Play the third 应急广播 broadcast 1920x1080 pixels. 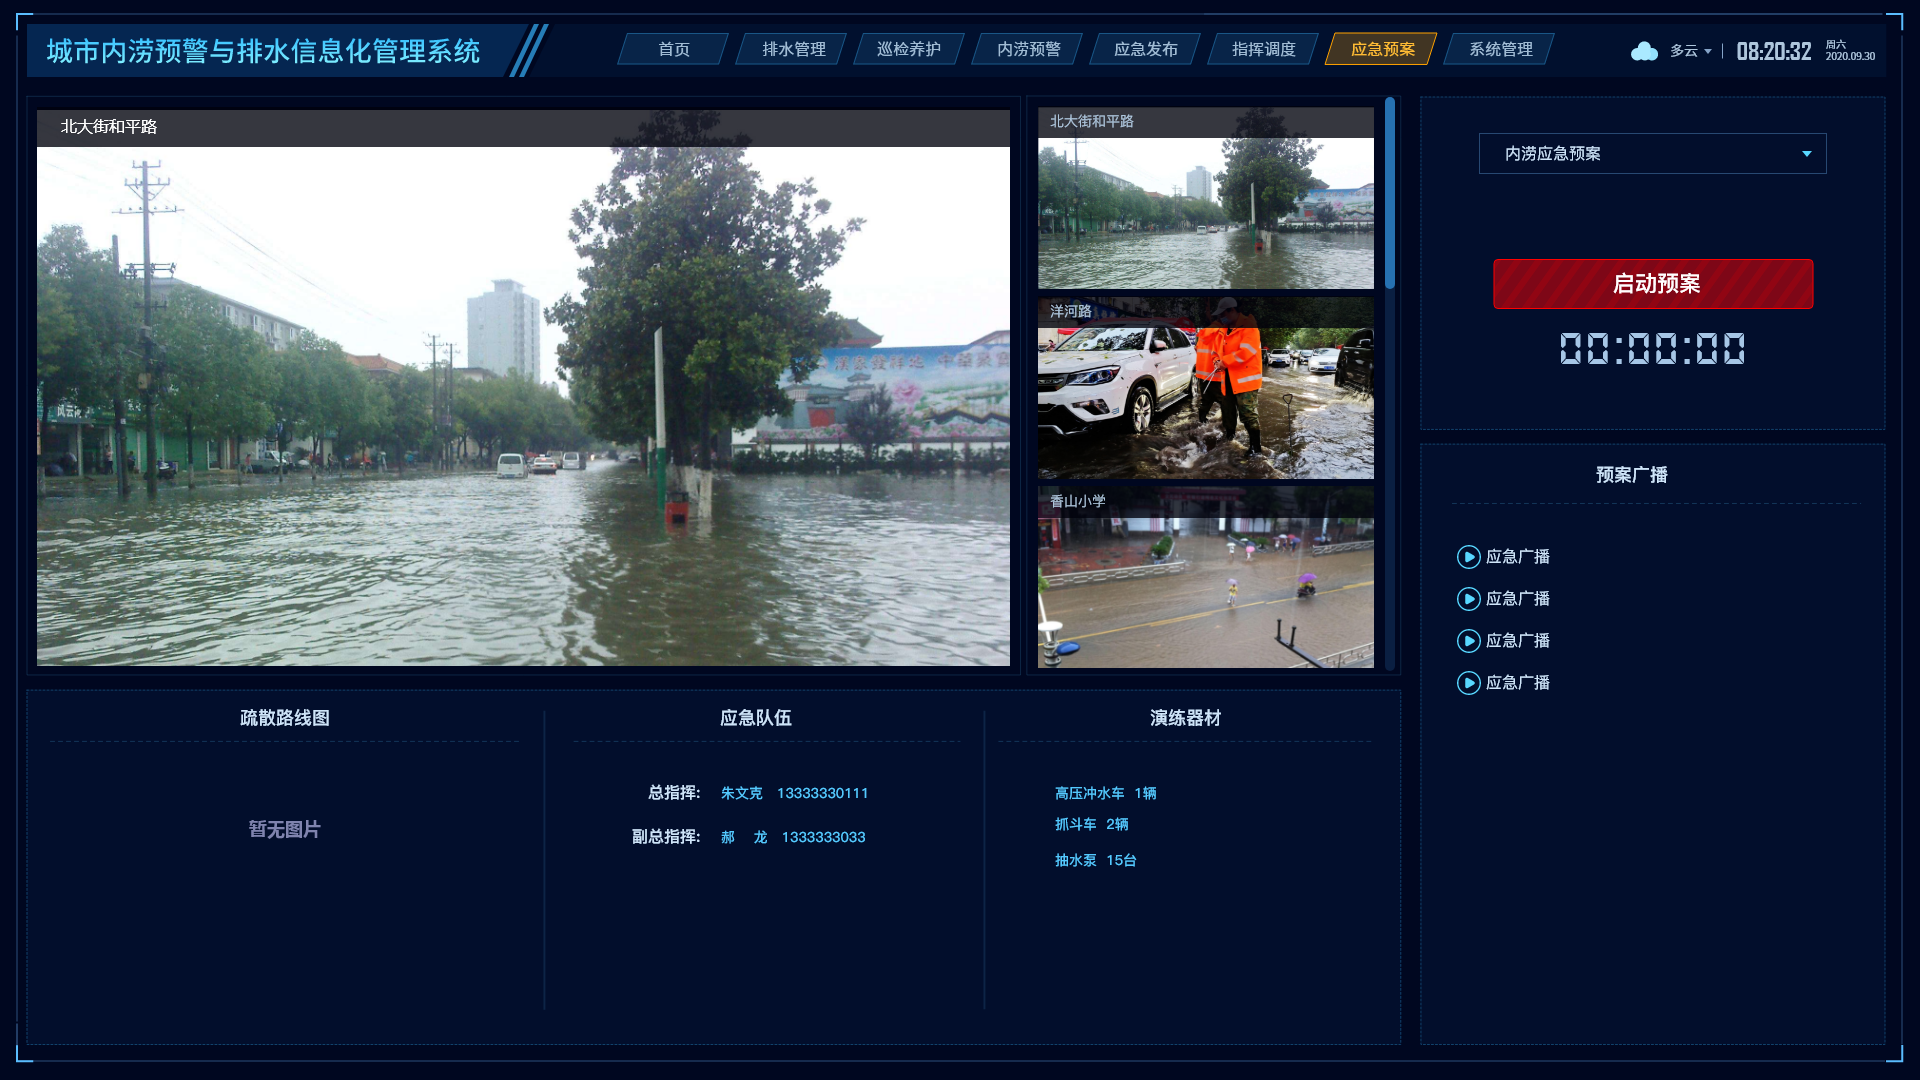1468,641
